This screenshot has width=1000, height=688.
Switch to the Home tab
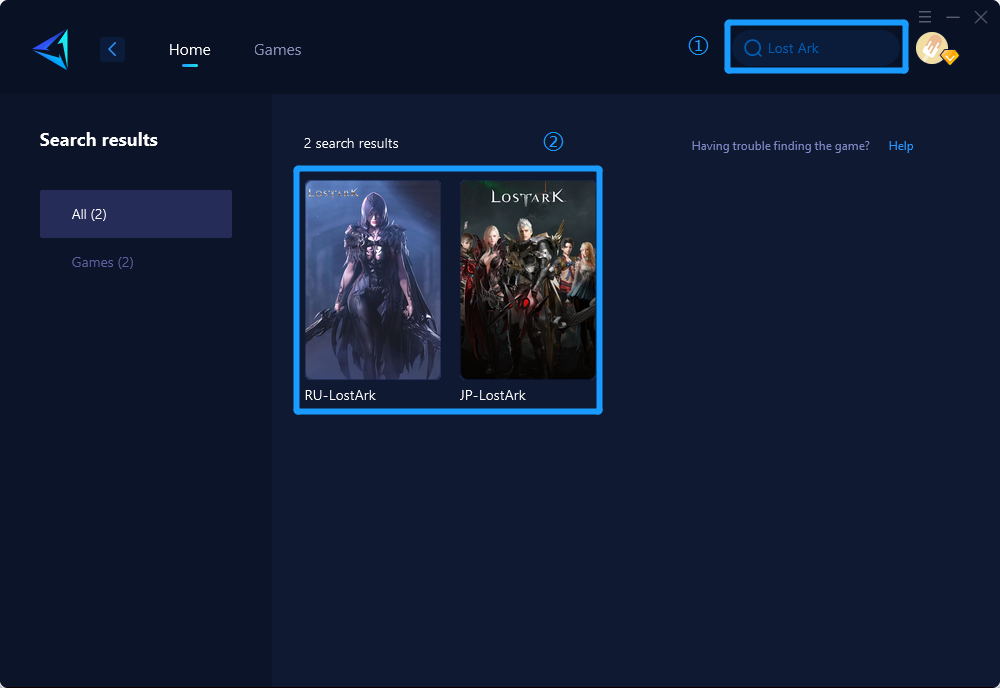pos(189,49)
